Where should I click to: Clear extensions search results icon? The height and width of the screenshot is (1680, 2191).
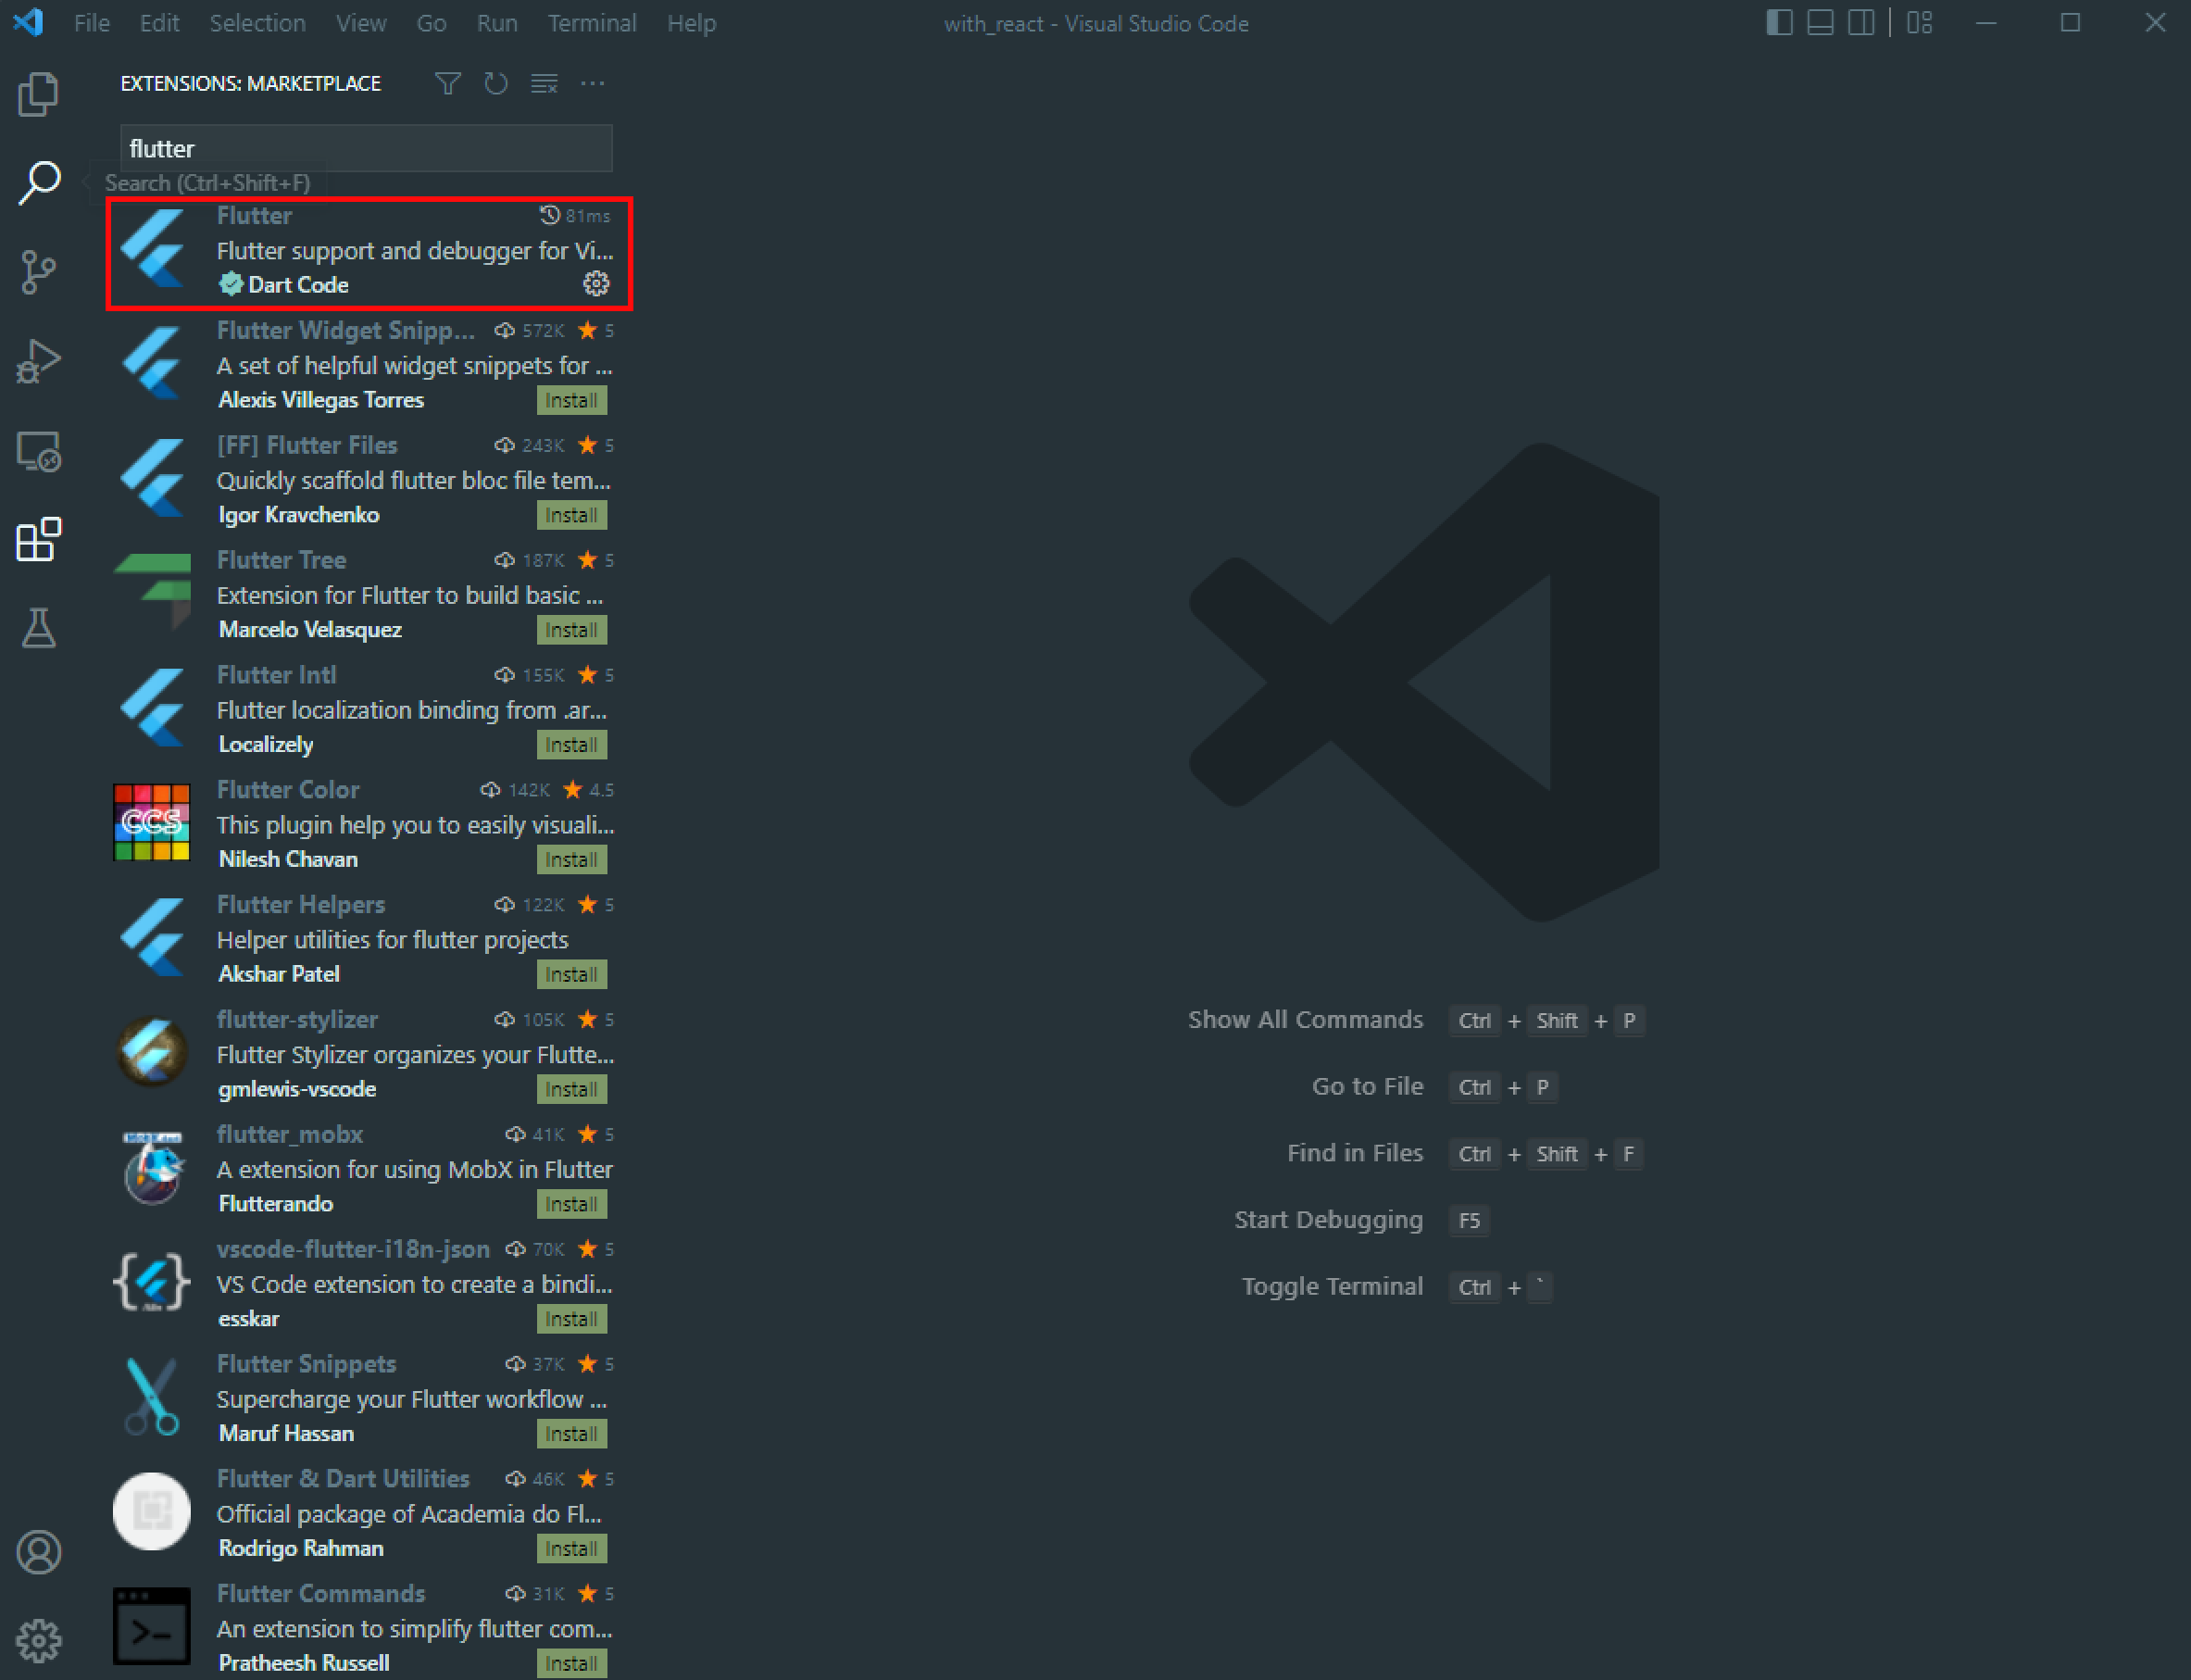point(544,84)
